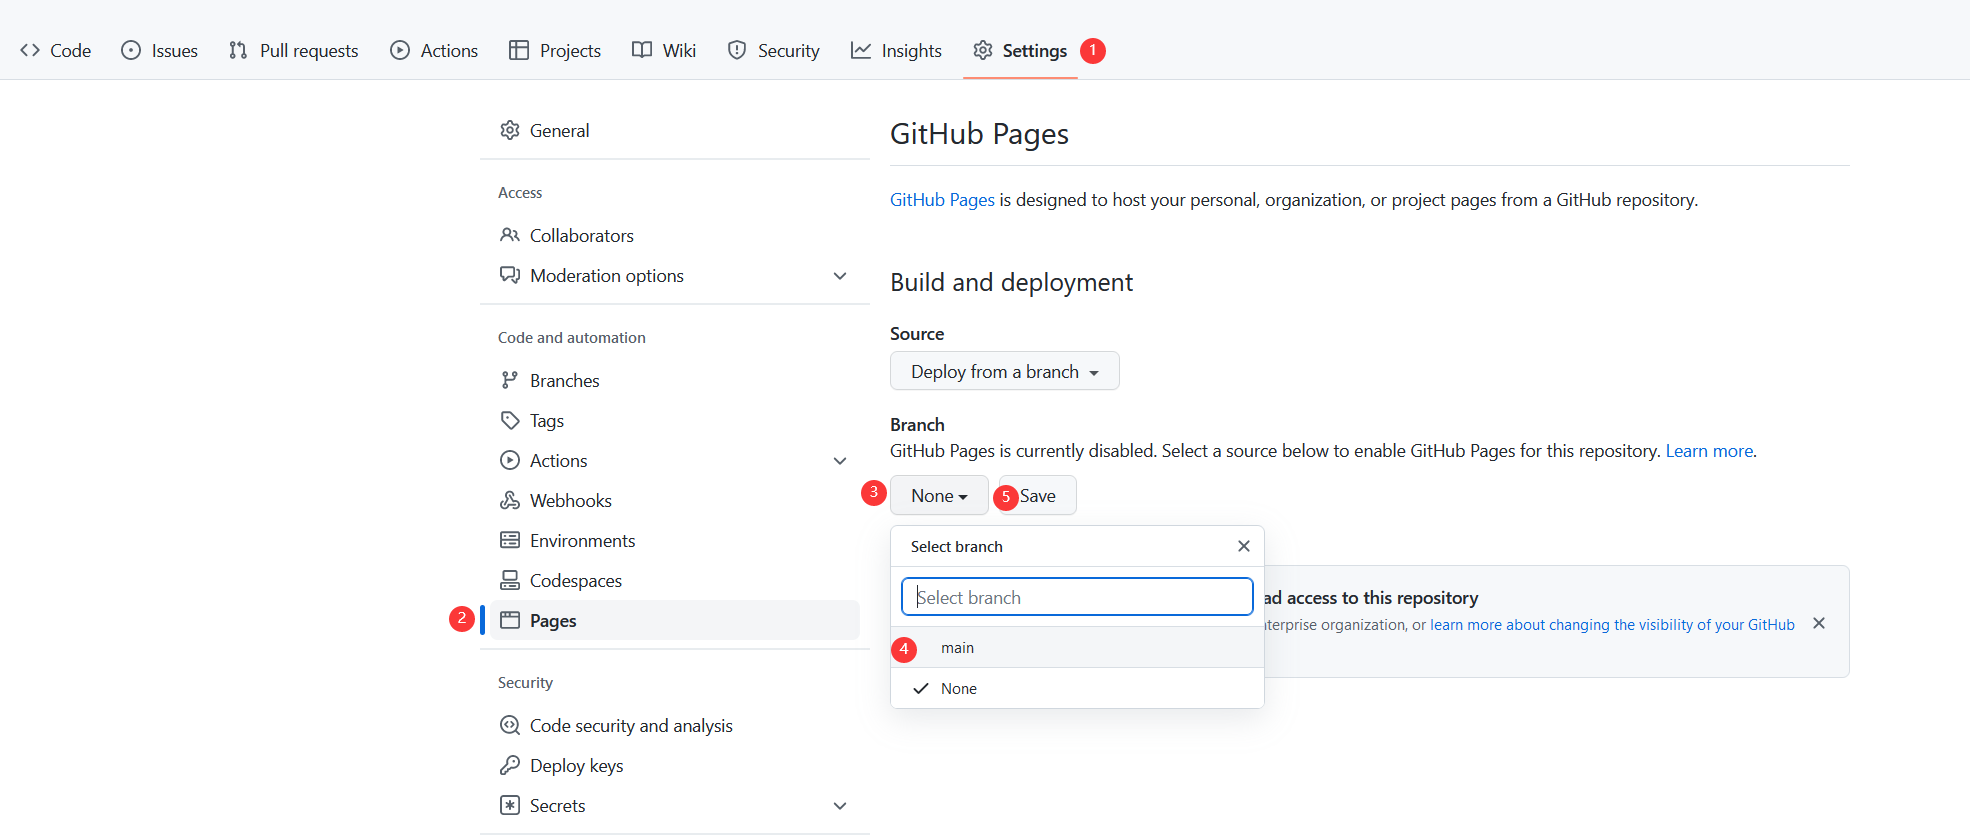Open Deploy from a branch dropdown
This screenshot has height=840, width=1970.
click(1005, 371)
